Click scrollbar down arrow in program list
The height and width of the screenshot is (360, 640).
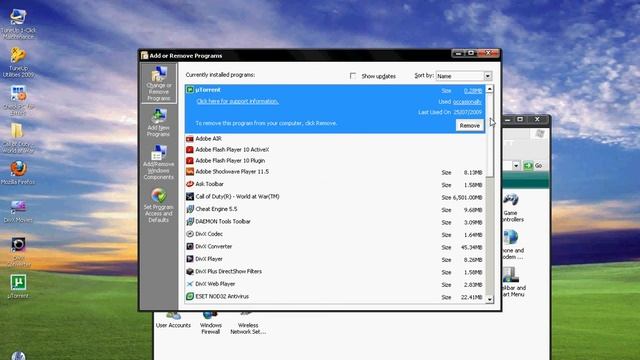(x=490, y=299)
